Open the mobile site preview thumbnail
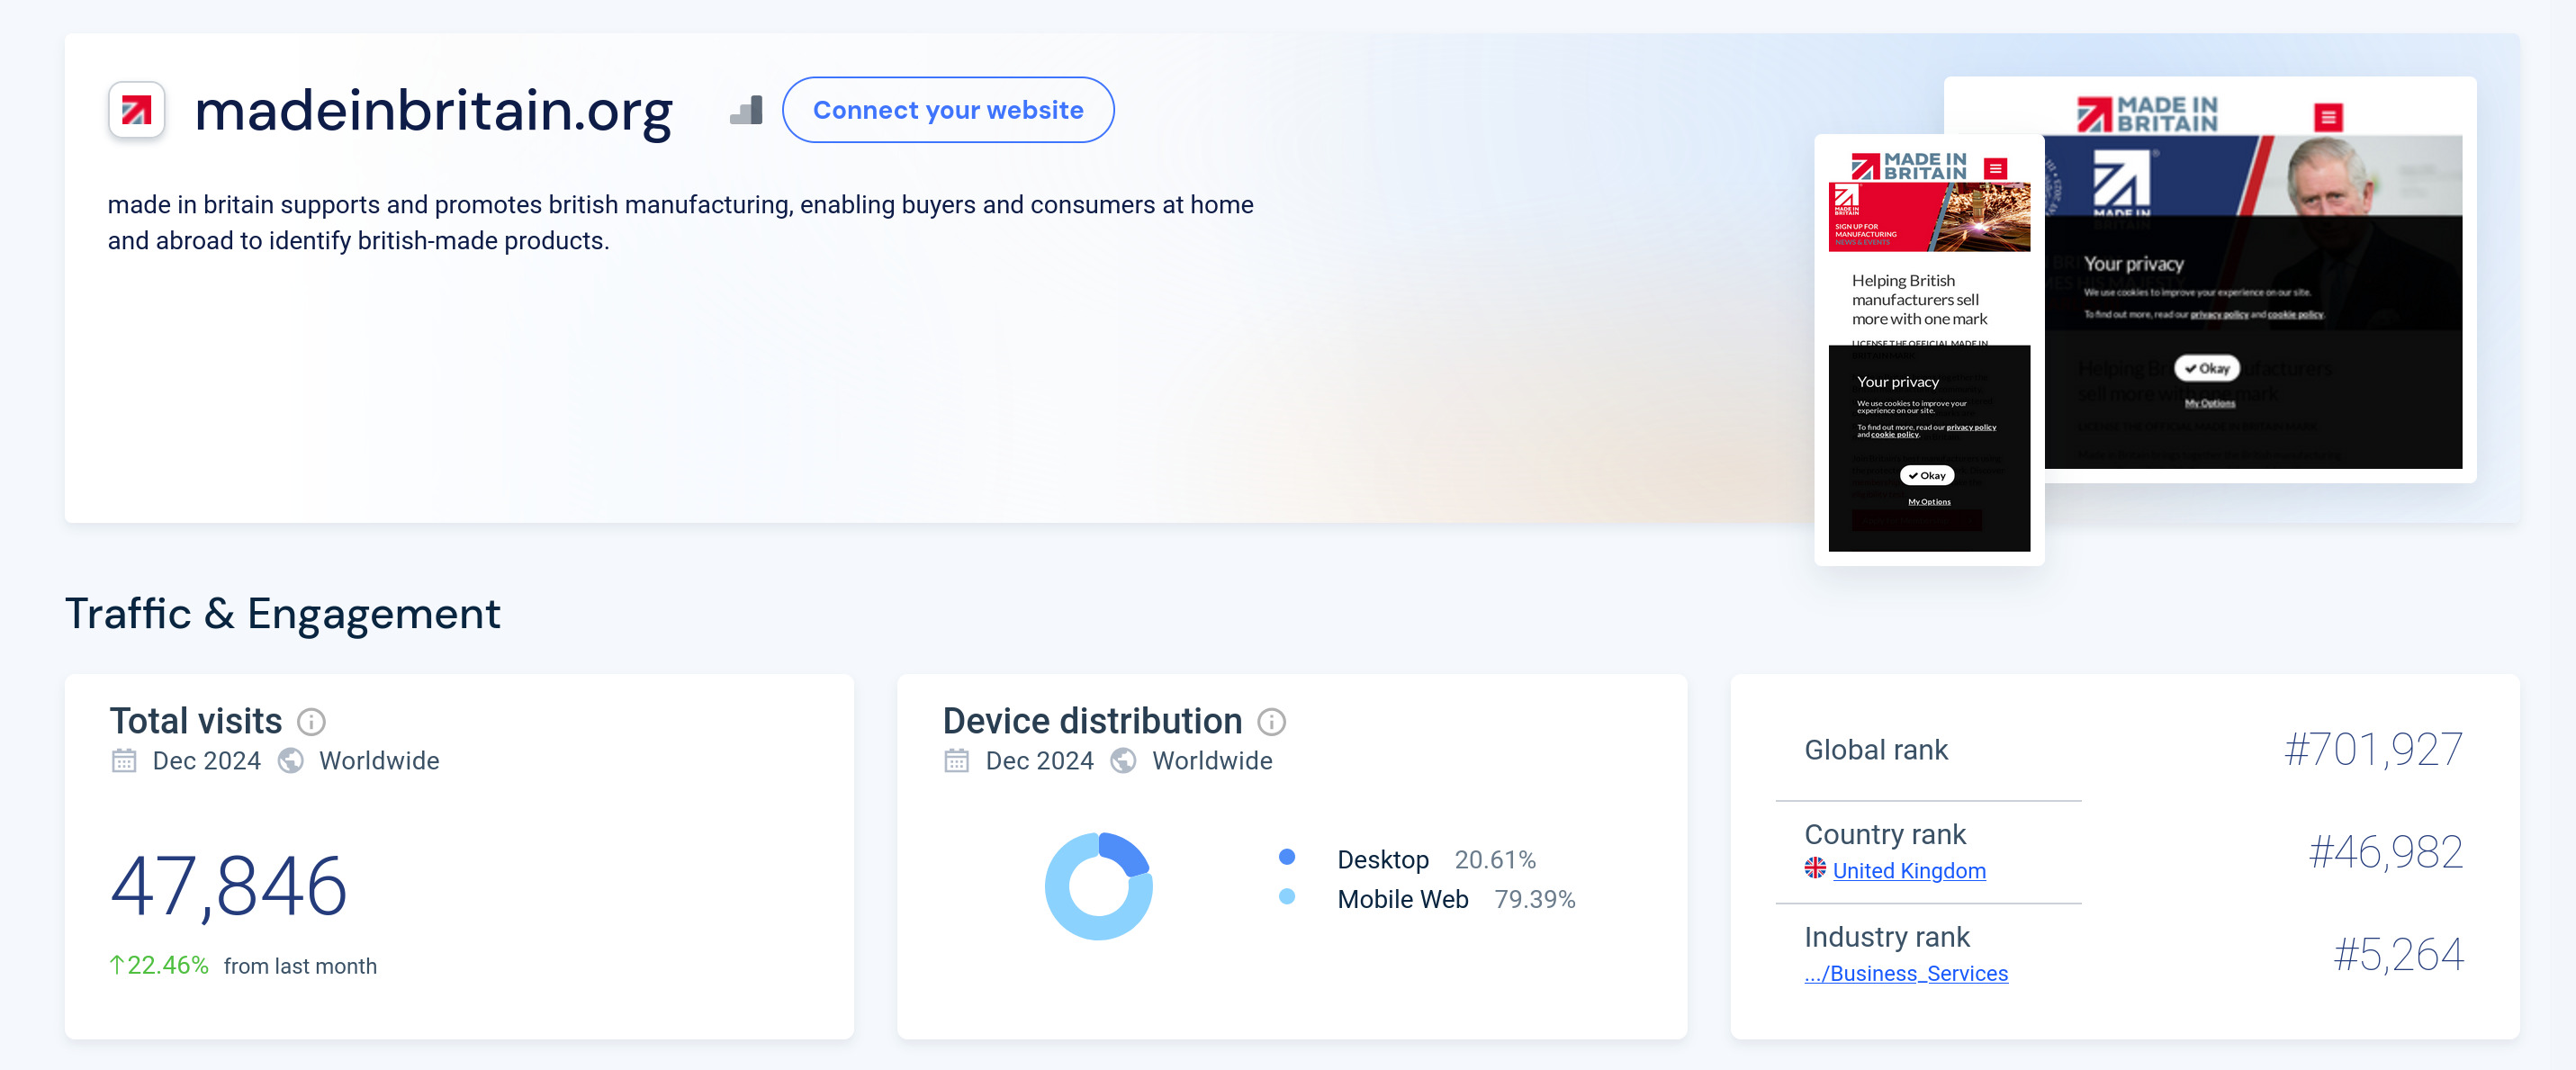This screenshot has width=2576, height=1070. pyautogui.click(x=1928, y=350)
